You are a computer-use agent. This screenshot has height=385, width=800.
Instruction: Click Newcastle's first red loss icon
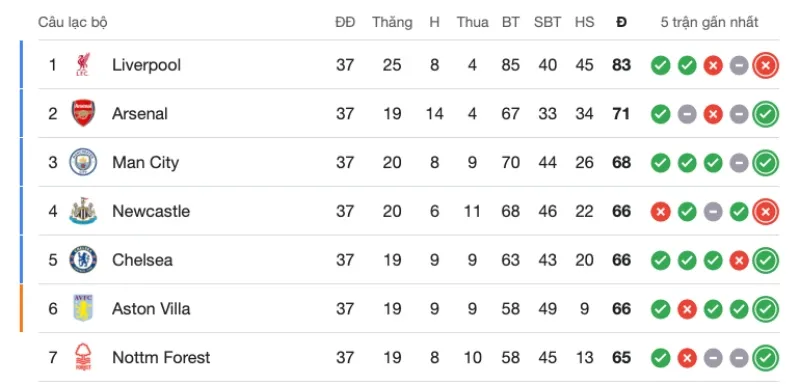click(660, 212)
